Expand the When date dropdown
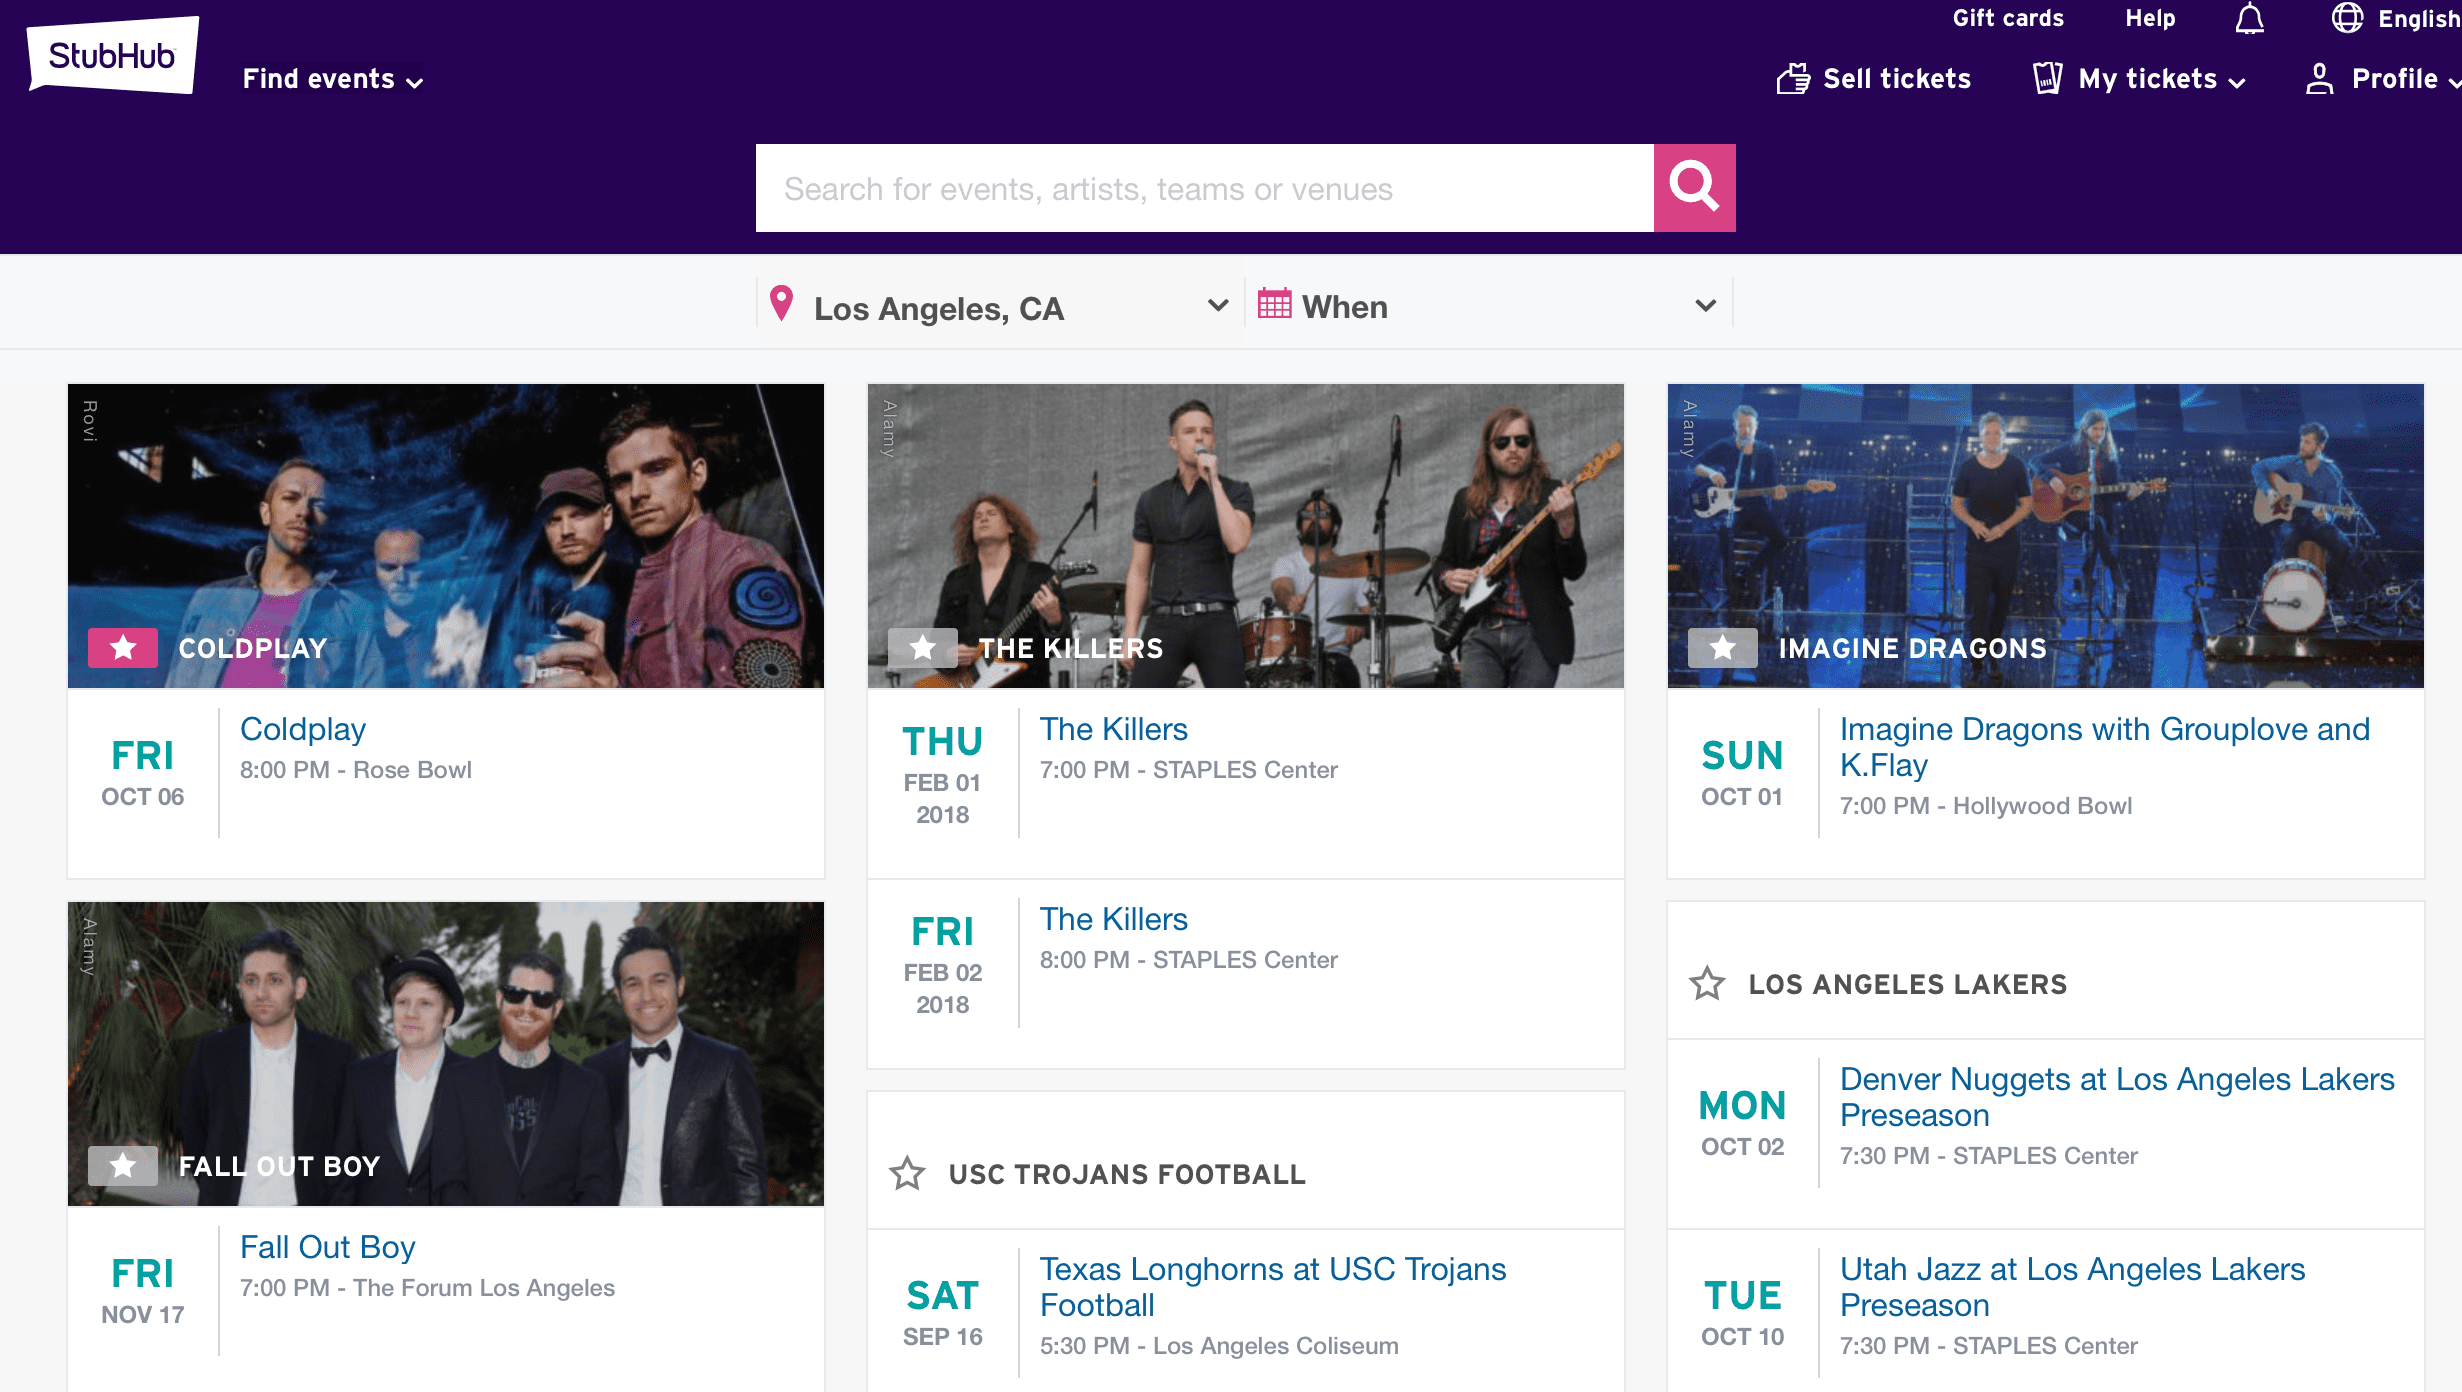This screenshot has width=2462, height=1392. [x=1706, y=305]
